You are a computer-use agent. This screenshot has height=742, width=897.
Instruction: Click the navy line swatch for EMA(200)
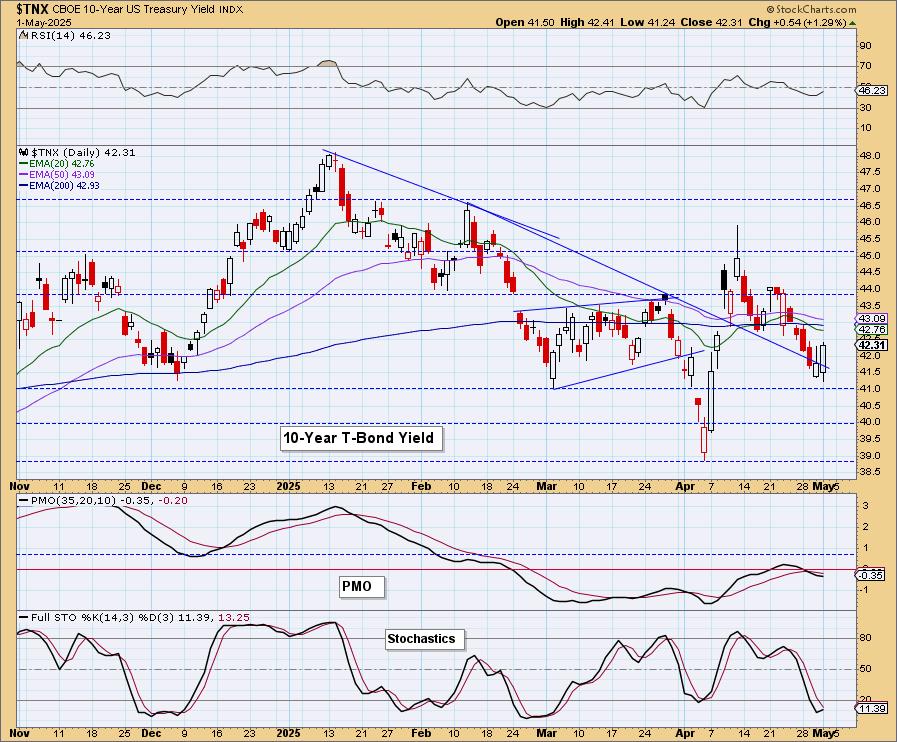23,185
